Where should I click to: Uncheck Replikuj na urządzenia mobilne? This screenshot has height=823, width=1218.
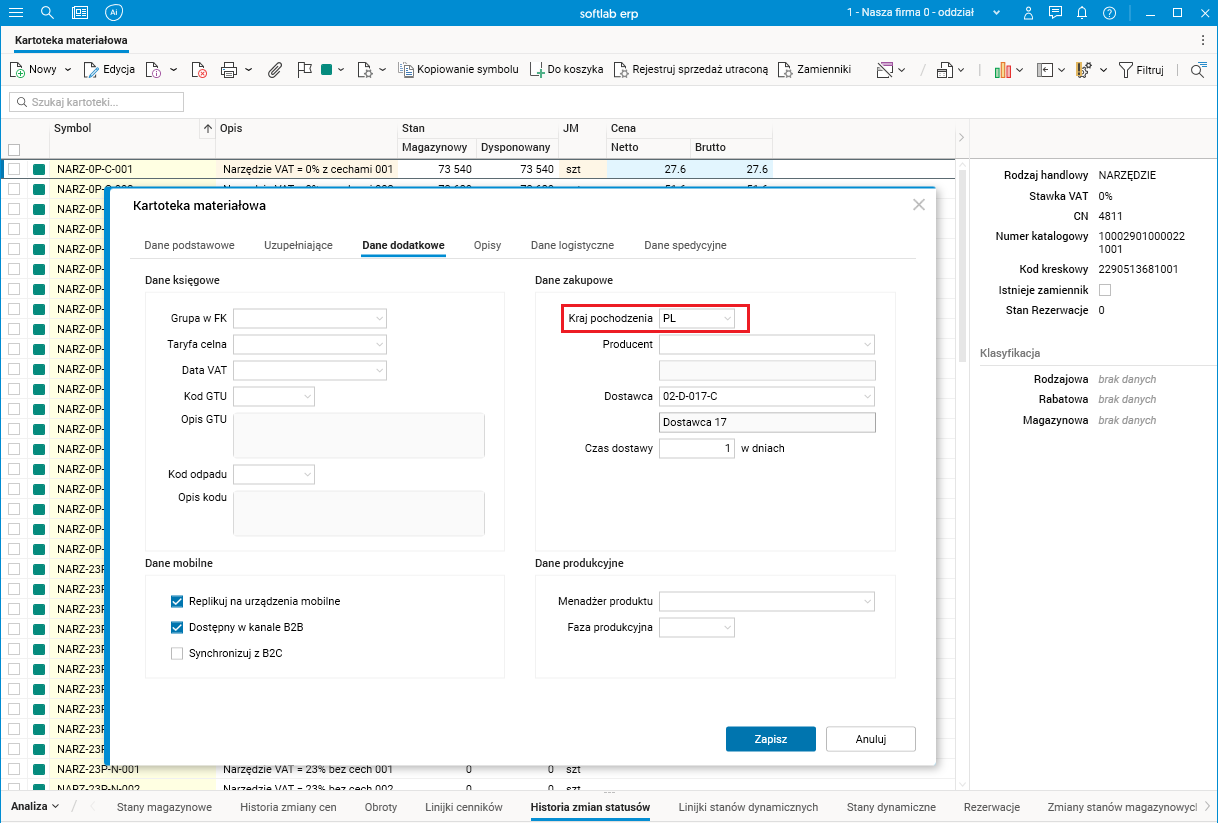177,601
